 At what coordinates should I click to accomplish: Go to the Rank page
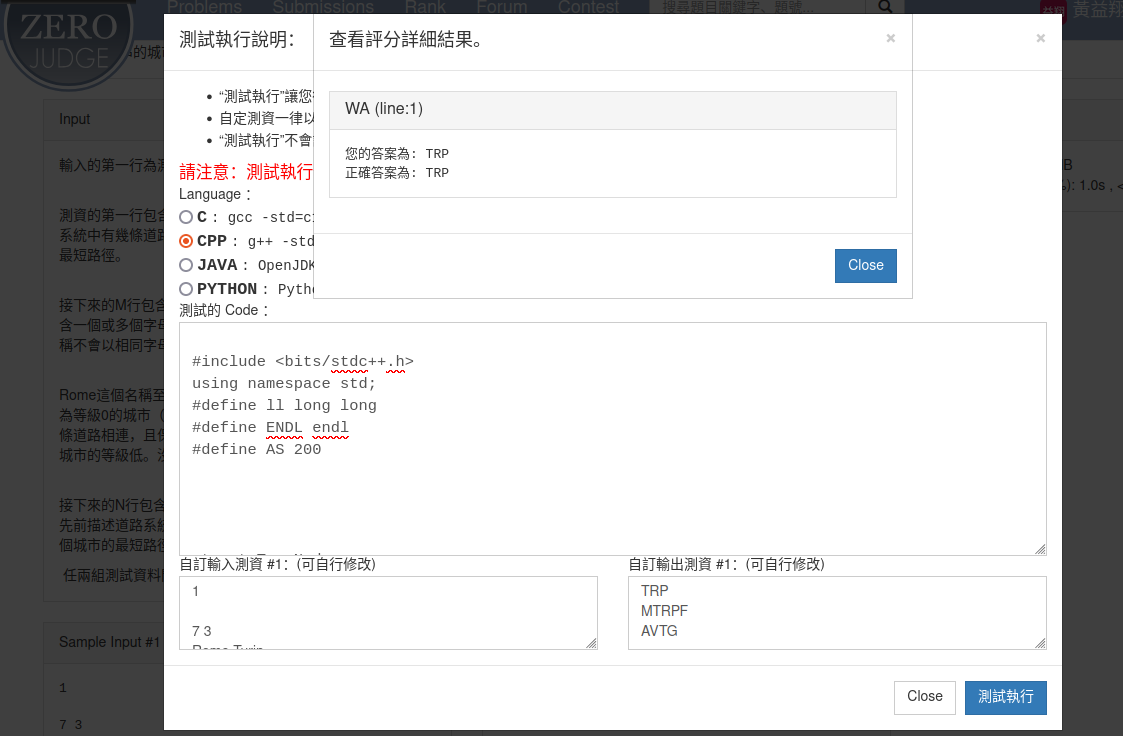pyautogui.click(x=425, y=7)
